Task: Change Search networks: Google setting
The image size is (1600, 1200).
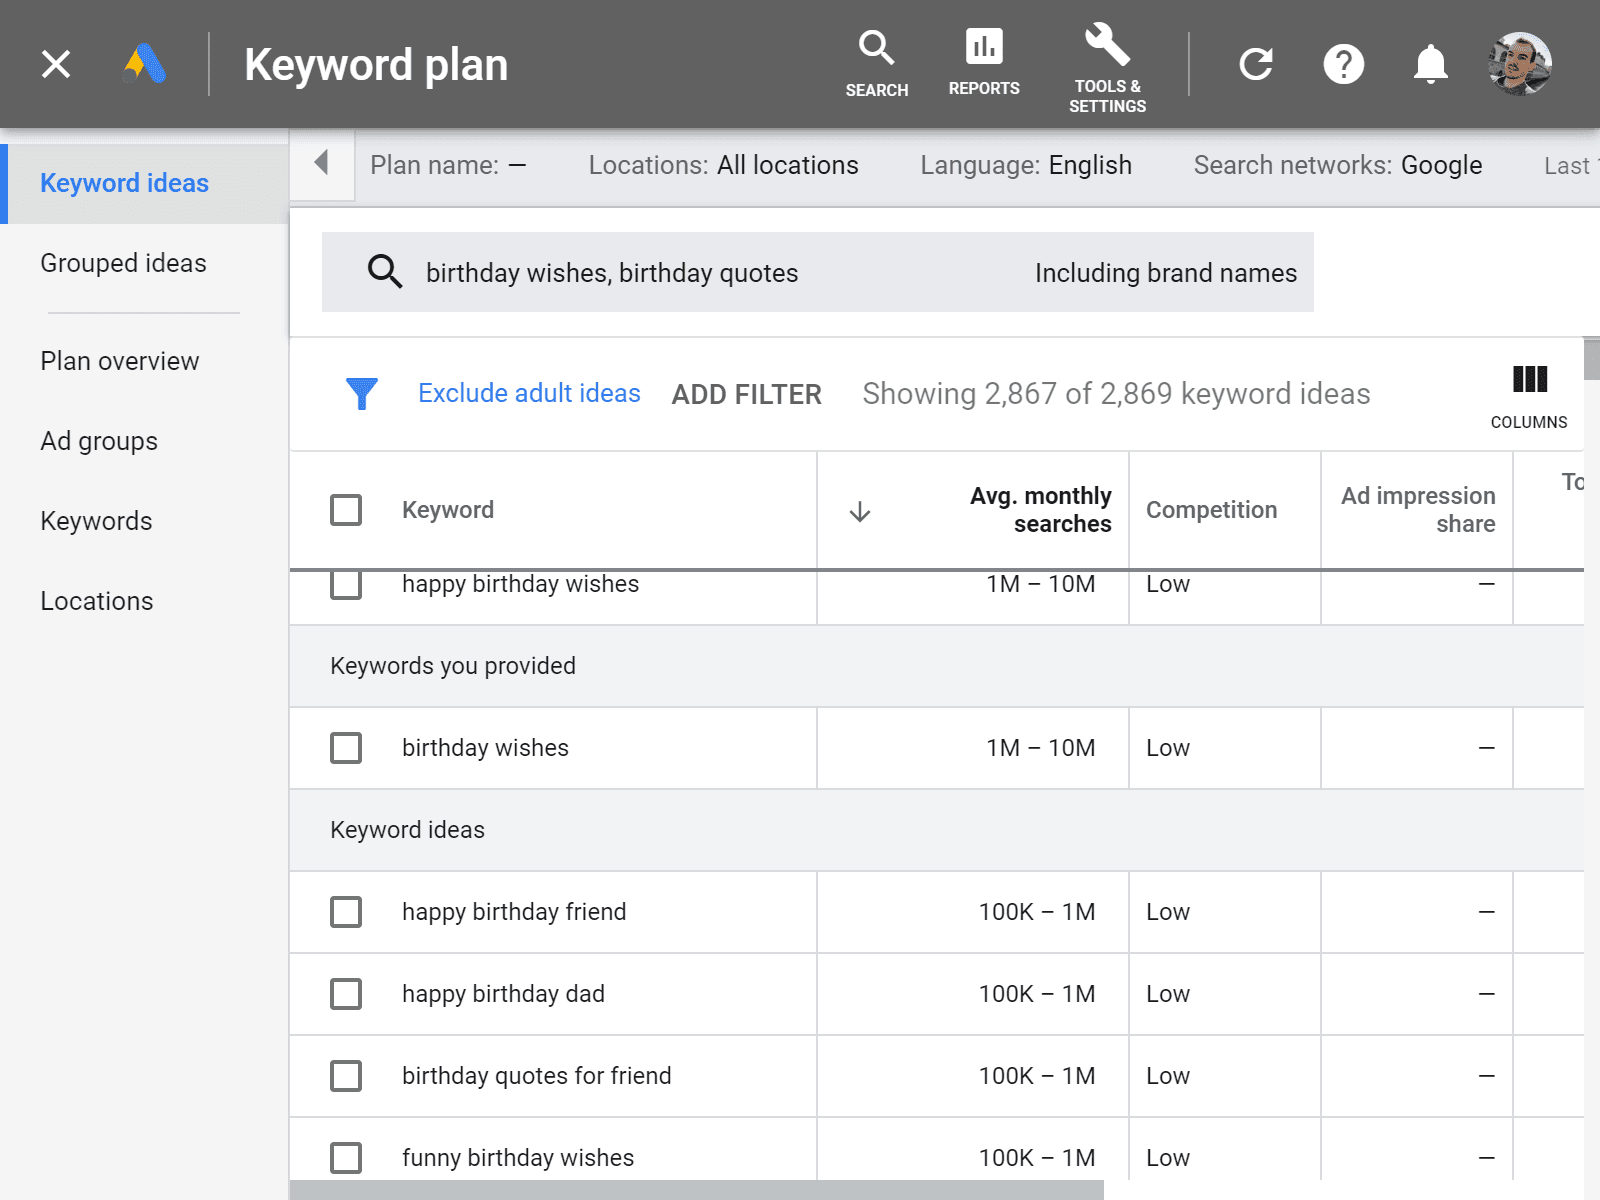Action: coord(1338,165)
